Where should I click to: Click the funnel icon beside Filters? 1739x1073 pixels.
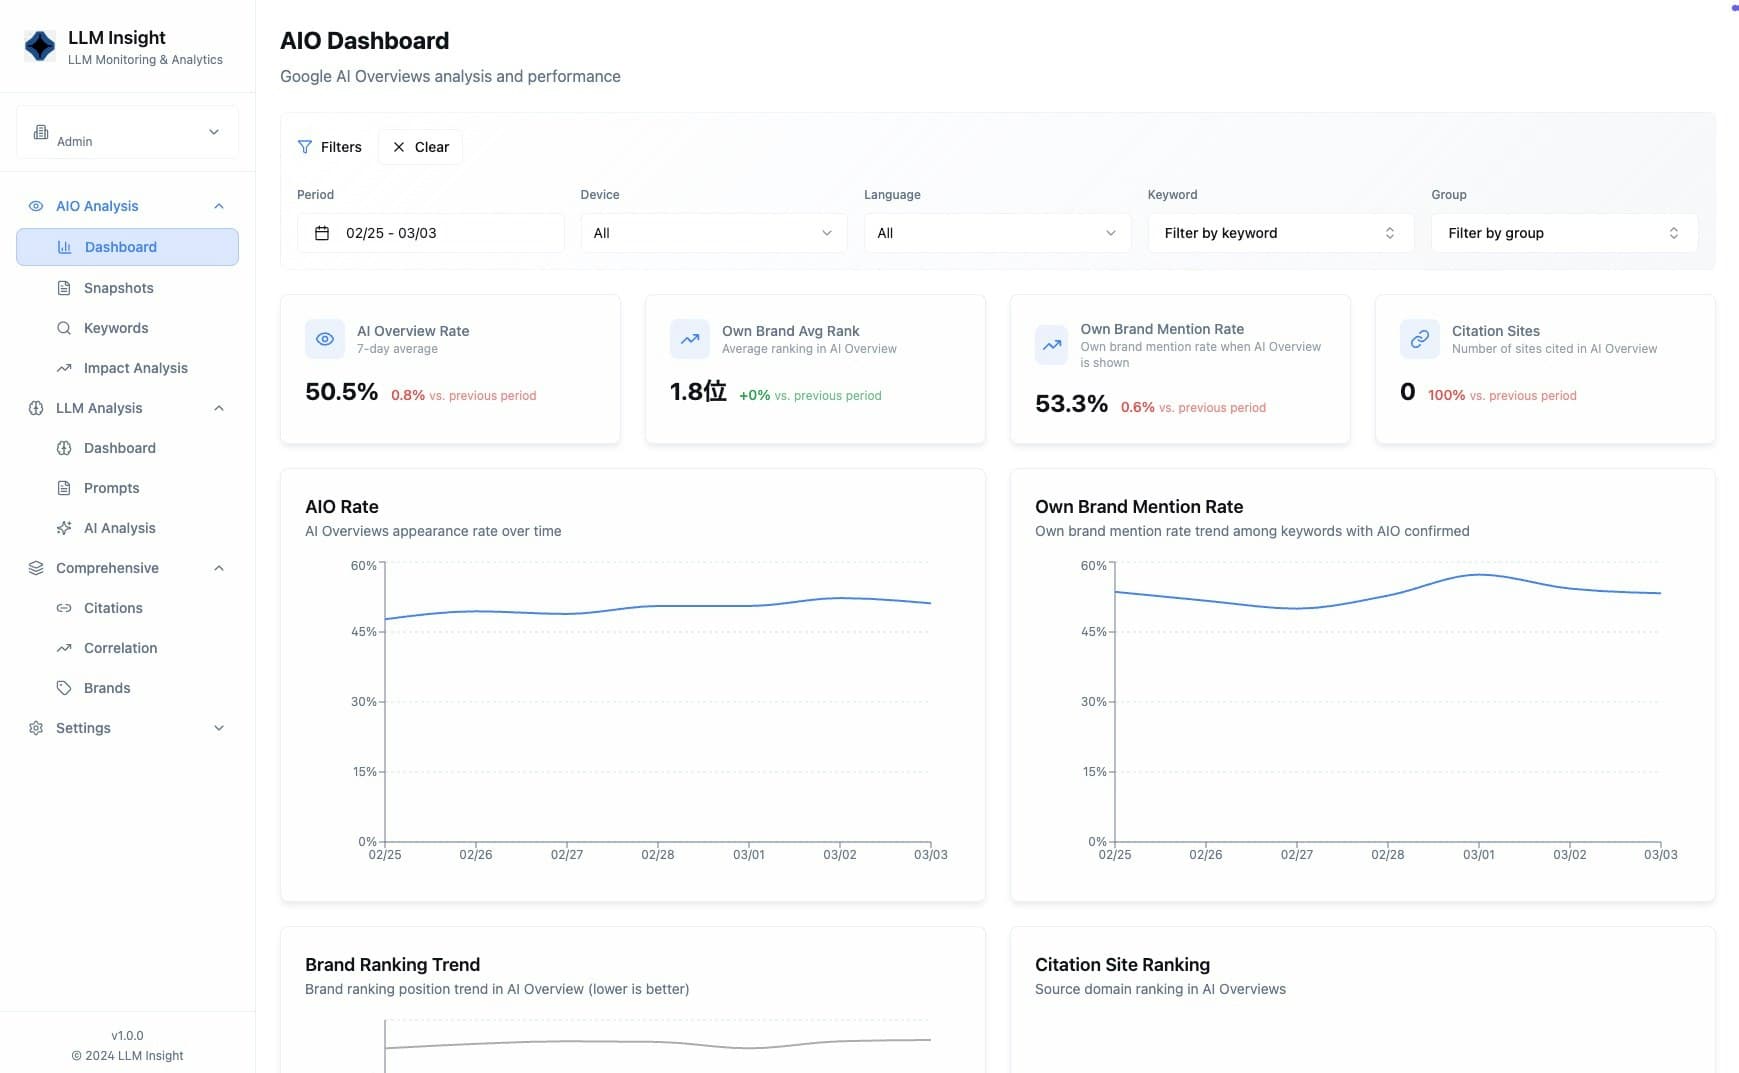click(x=305, y=147)
